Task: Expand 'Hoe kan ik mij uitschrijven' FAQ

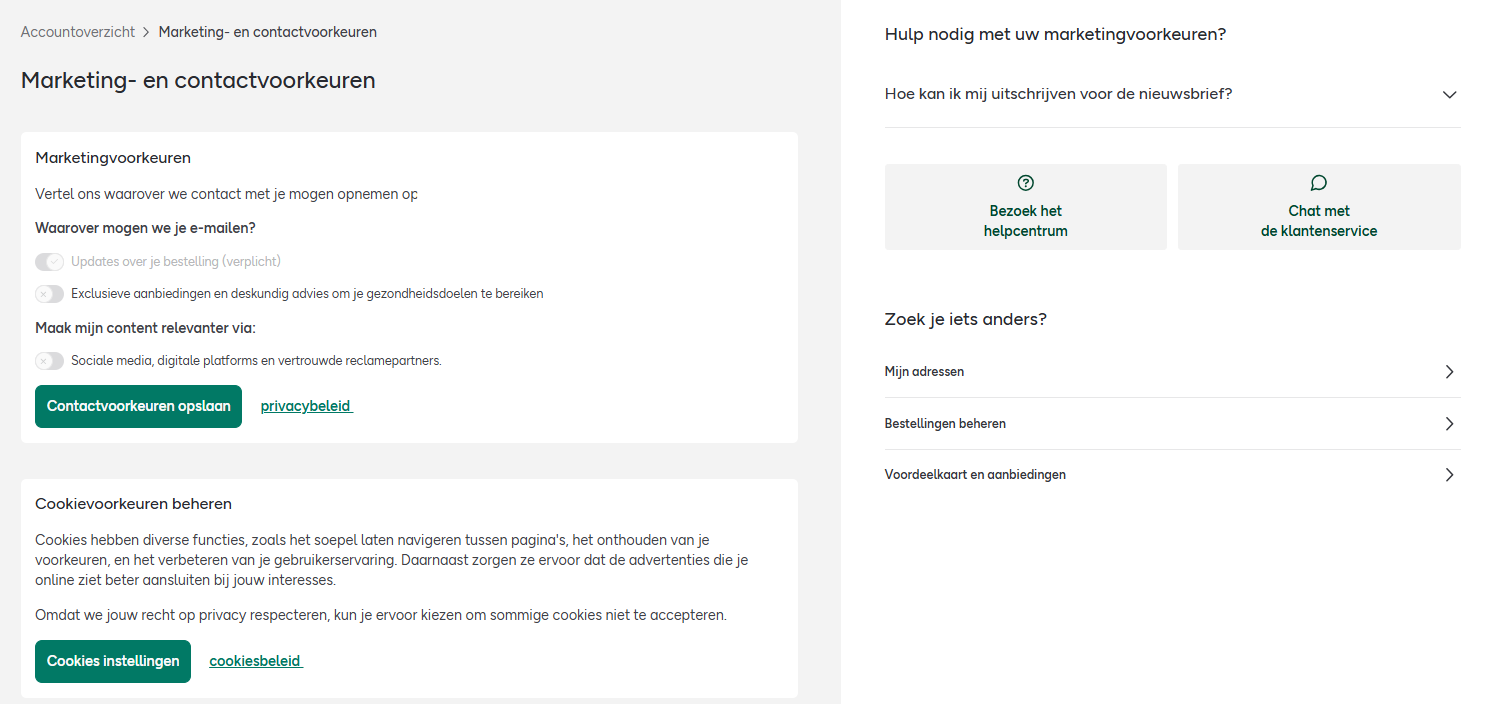Action: (1172, 94)
